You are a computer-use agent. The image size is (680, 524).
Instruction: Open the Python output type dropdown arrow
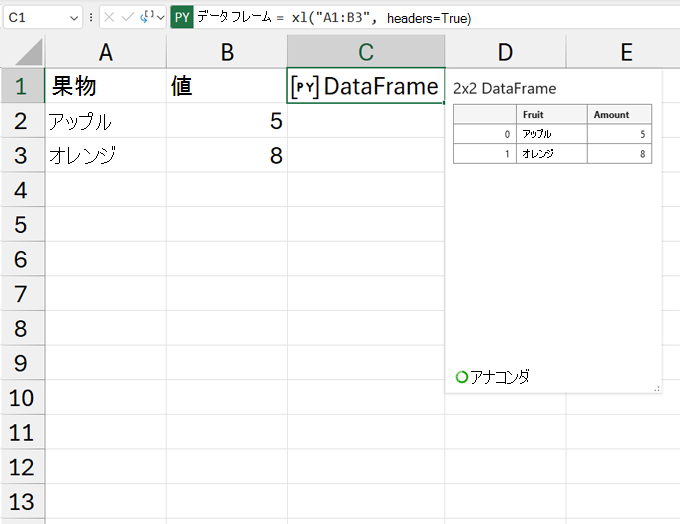point(161,18)
